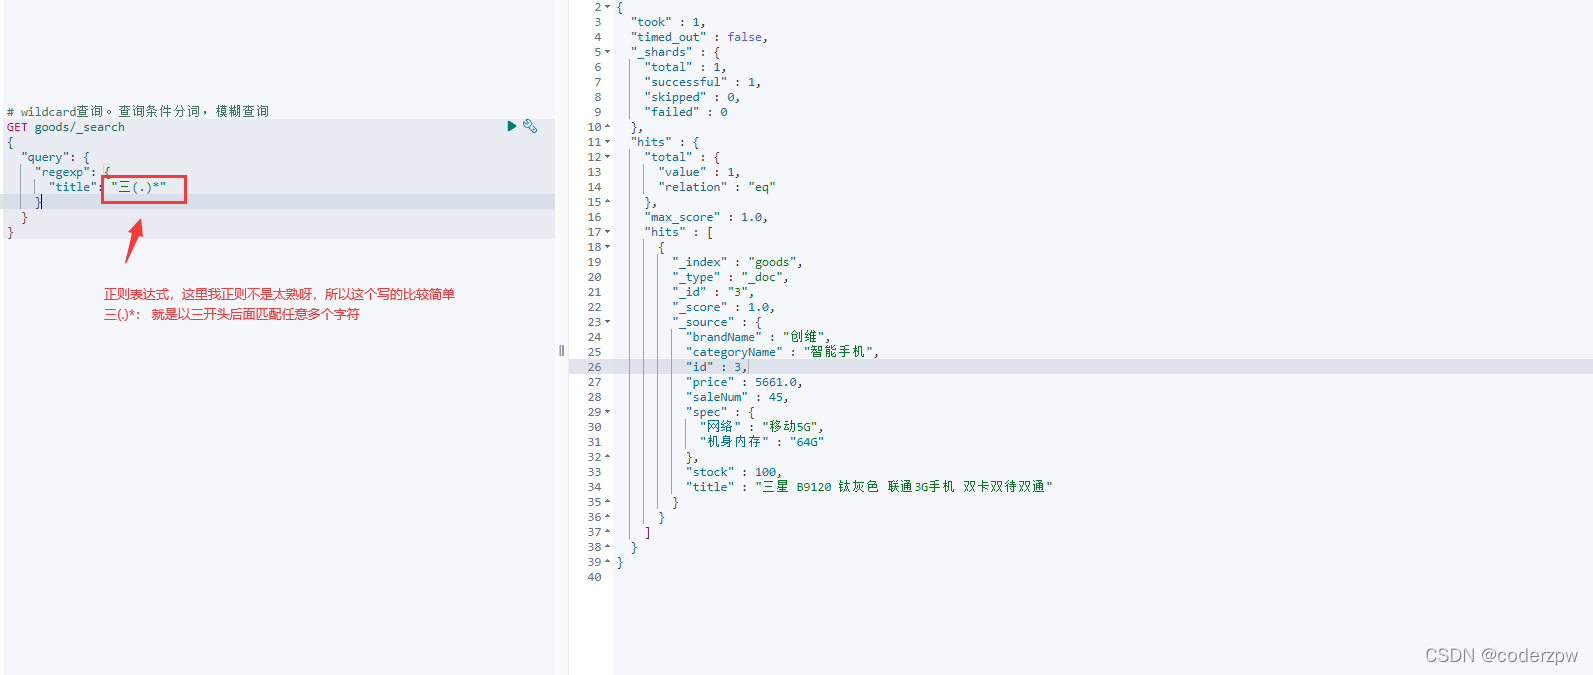
Task: Click the "_id" : "3" line
Action: 713,292
